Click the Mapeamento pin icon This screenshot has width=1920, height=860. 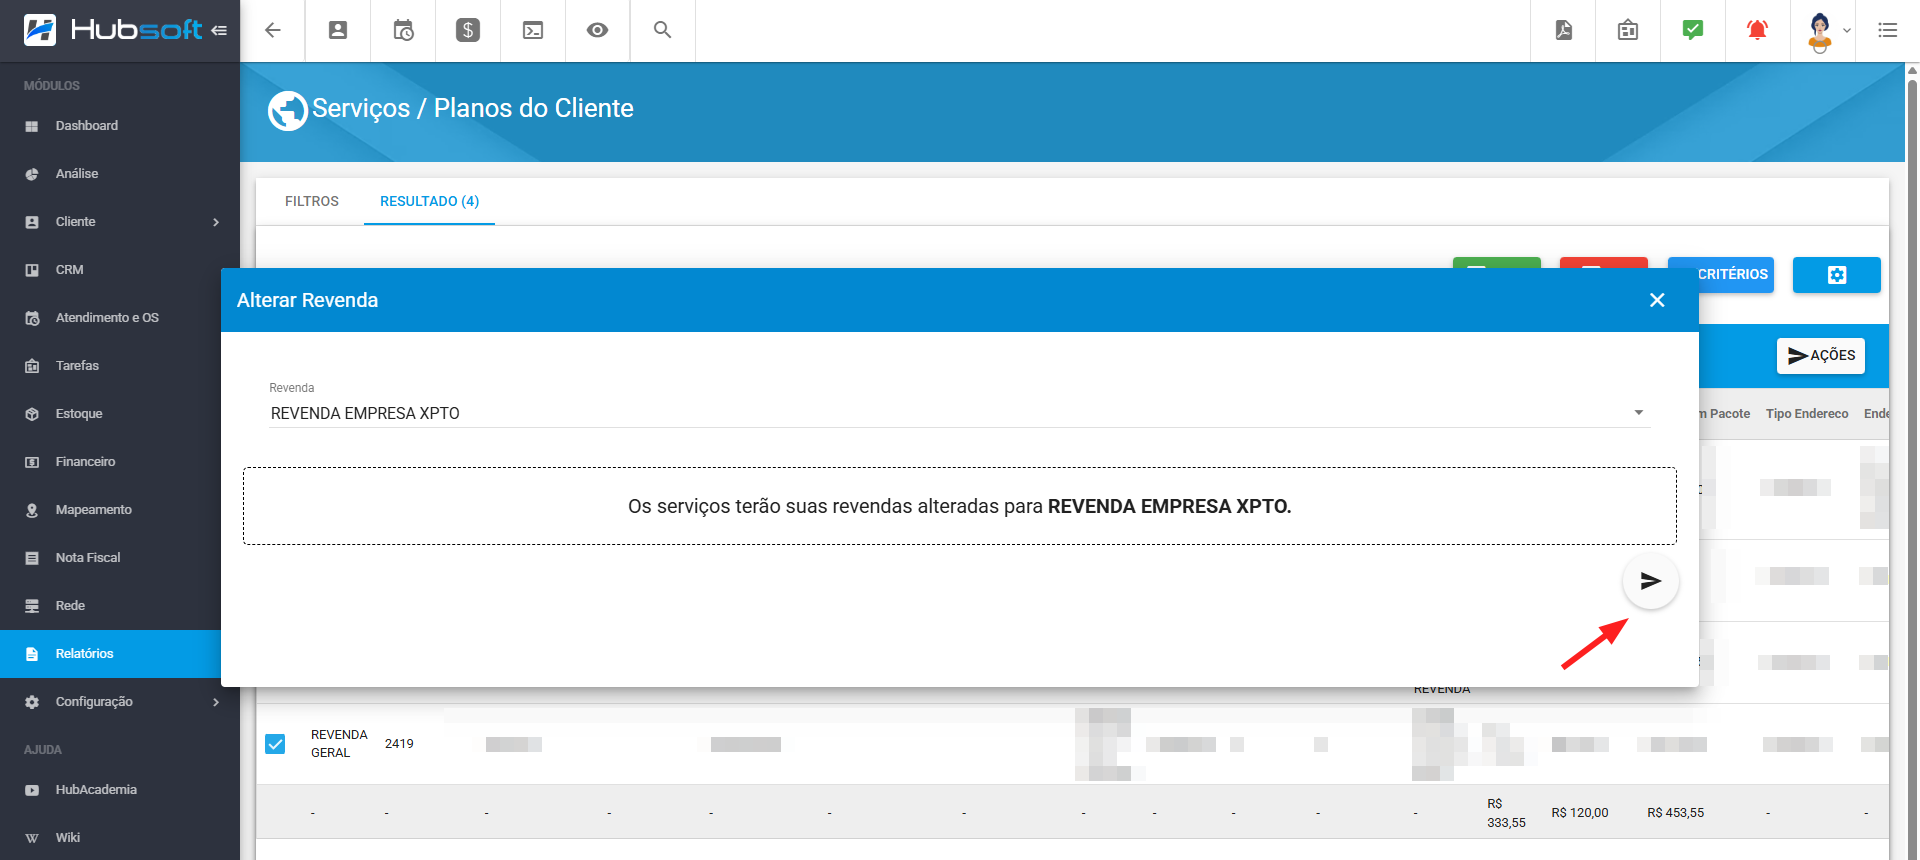pos(32,510)
